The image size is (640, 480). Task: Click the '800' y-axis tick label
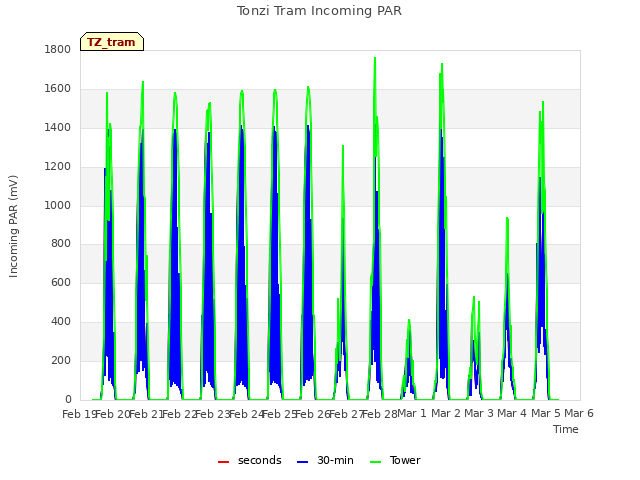[61, 244]
